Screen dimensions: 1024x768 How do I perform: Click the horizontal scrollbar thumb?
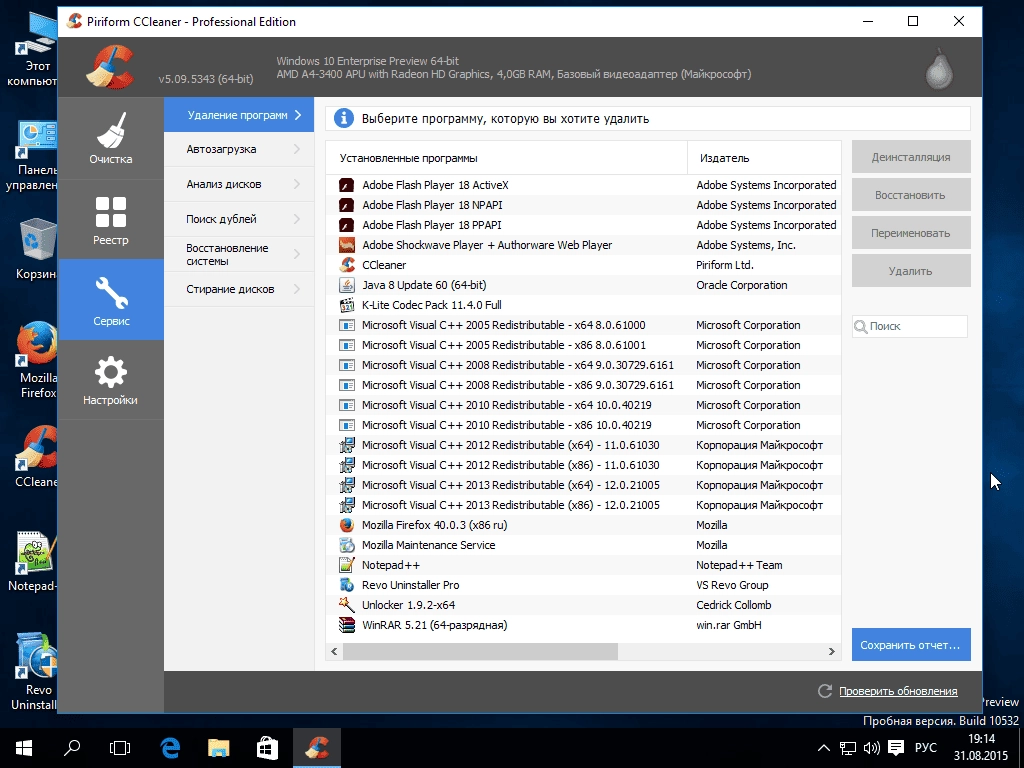tap(480, 651)
